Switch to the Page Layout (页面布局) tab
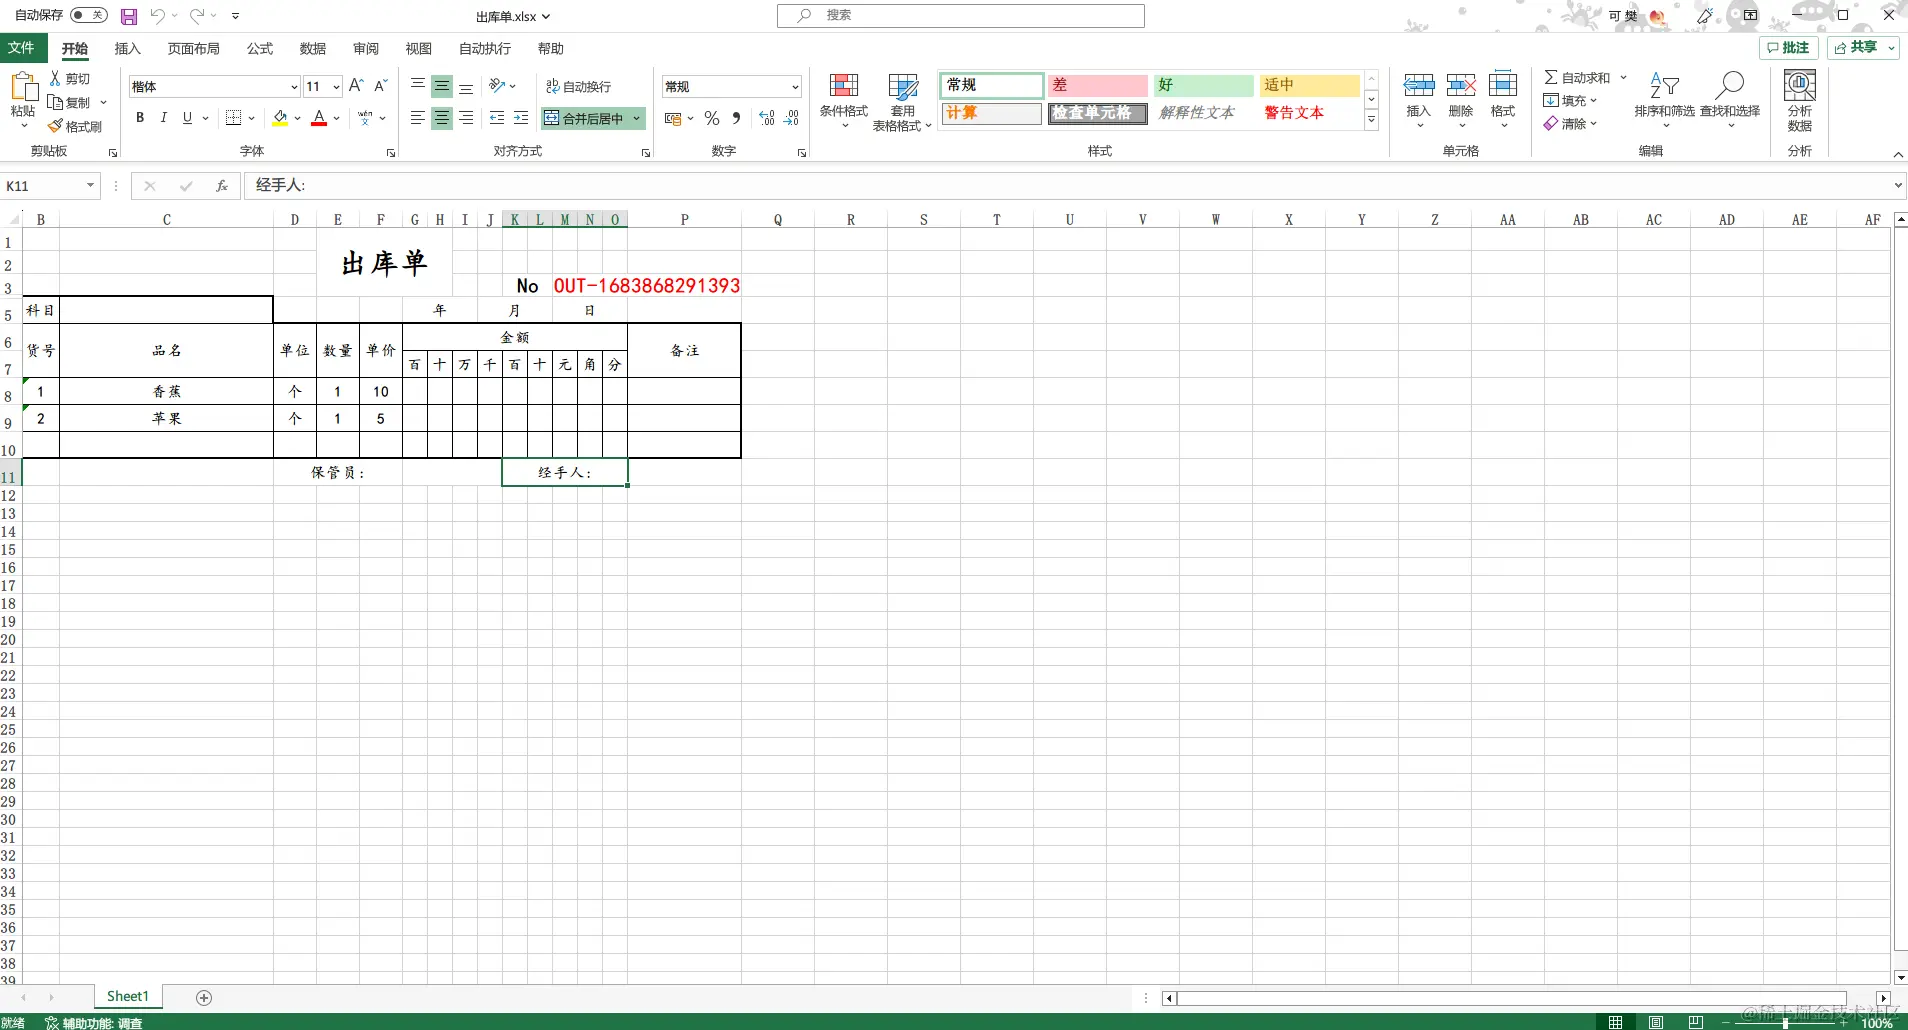 (x=194, y=48)
